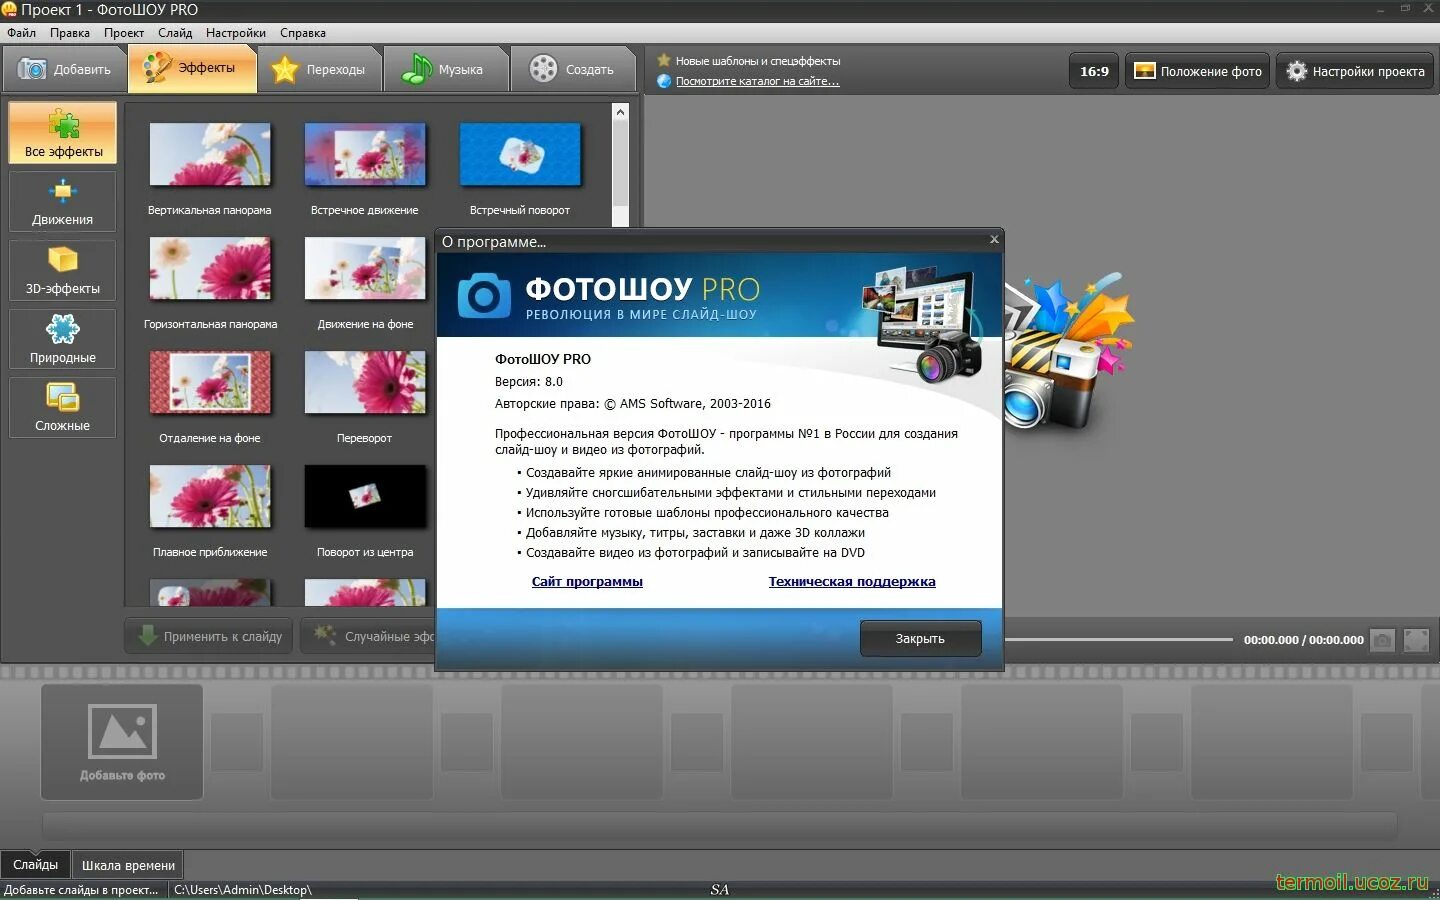Switch to the Эффекты tab
Screen dimensions: 1440x900
[192, 69]
